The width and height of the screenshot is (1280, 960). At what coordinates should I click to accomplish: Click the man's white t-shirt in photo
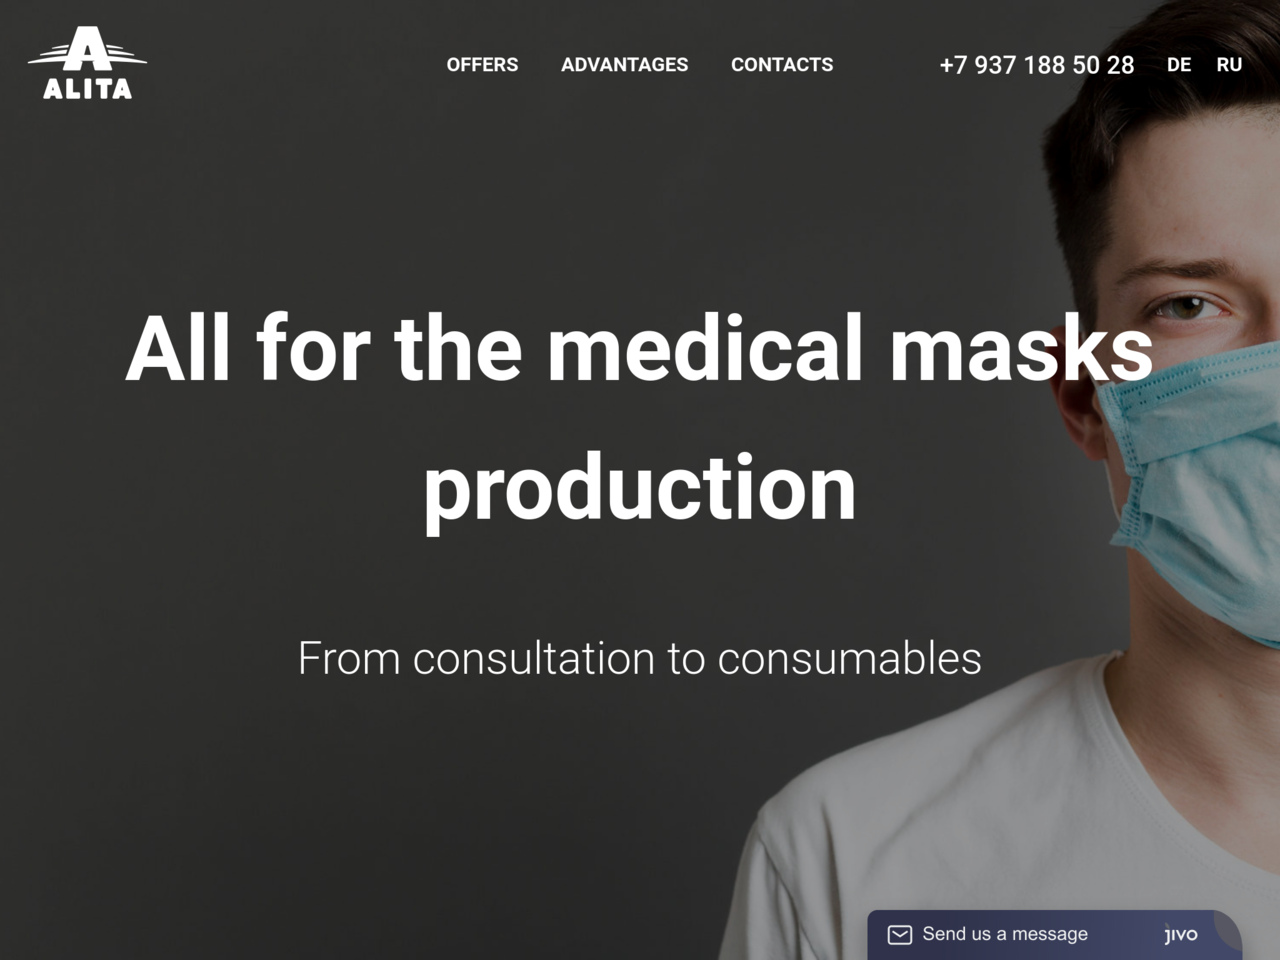[x=1000, y=820]
